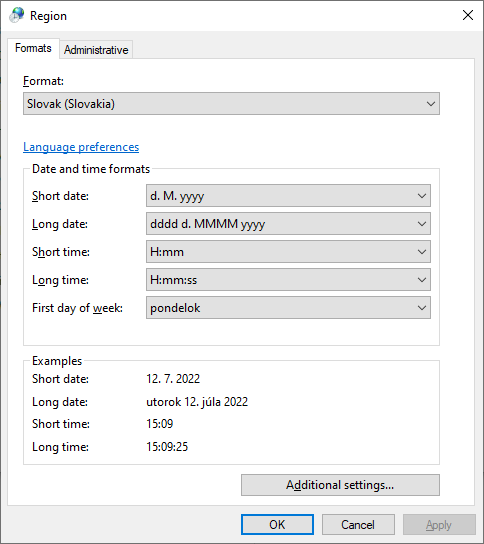Viewport: 484px width, 544px height.
Task: Click the Additional settings button
Action: (x=340, y=485)
